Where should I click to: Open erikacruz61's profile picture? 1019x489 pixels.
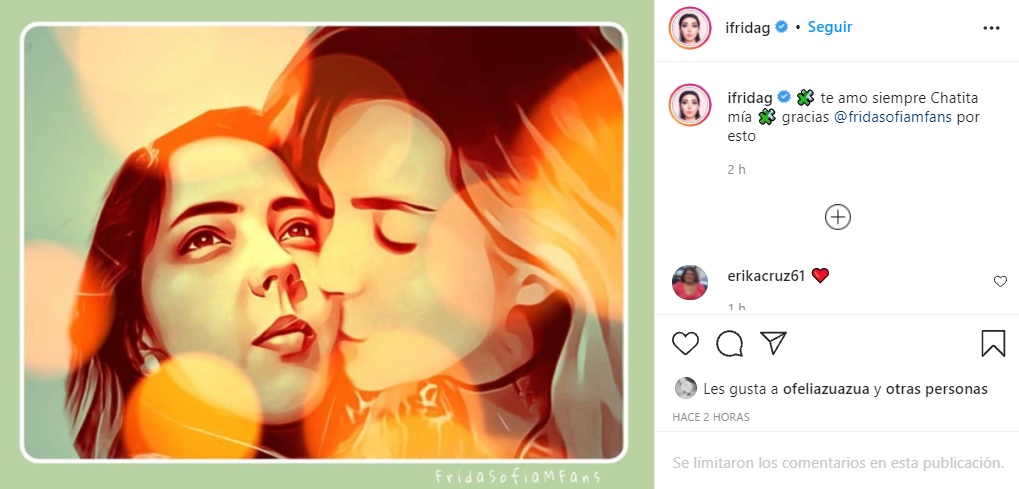pos(690,282)
